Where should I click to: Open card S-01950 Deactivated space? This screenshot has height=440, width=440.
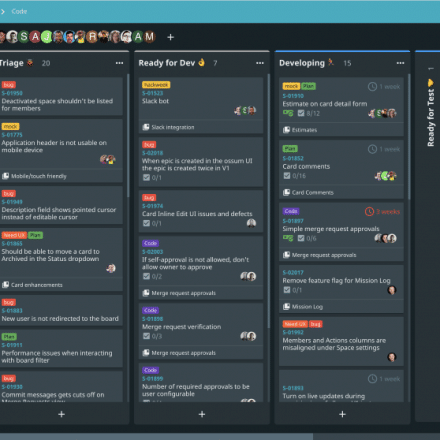click(61, 97)
